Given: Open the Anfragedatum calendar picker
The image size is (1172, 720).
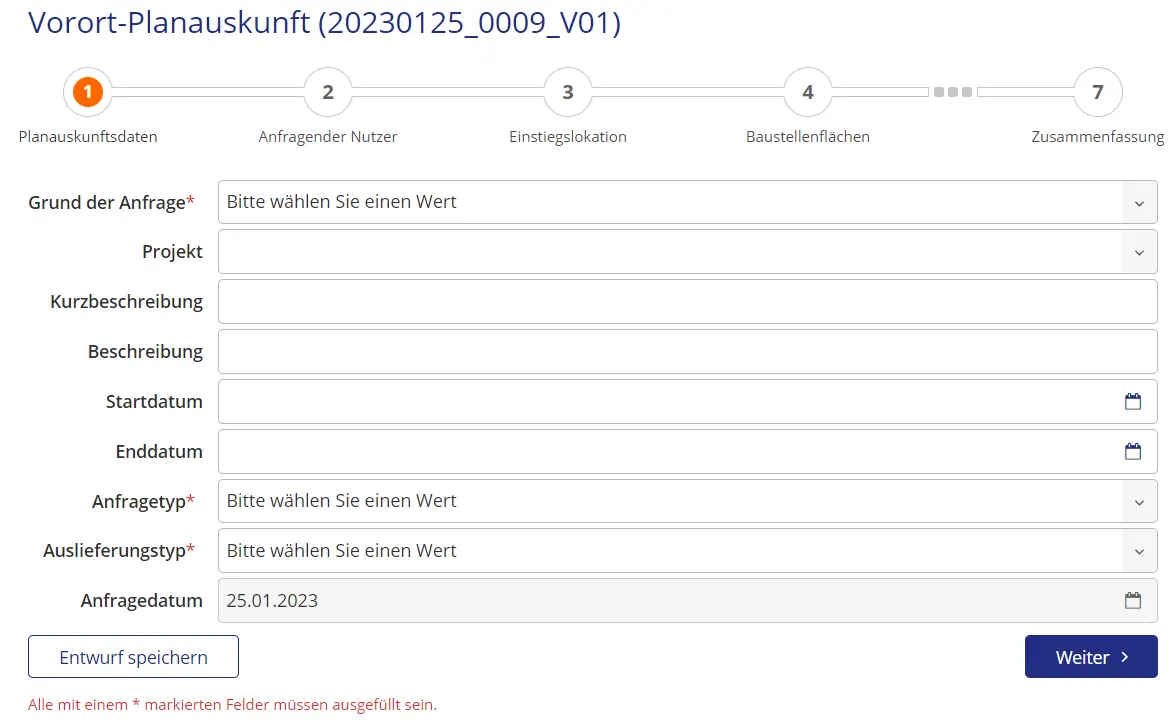Looking at the screenshot, I should pos(1133,600).
